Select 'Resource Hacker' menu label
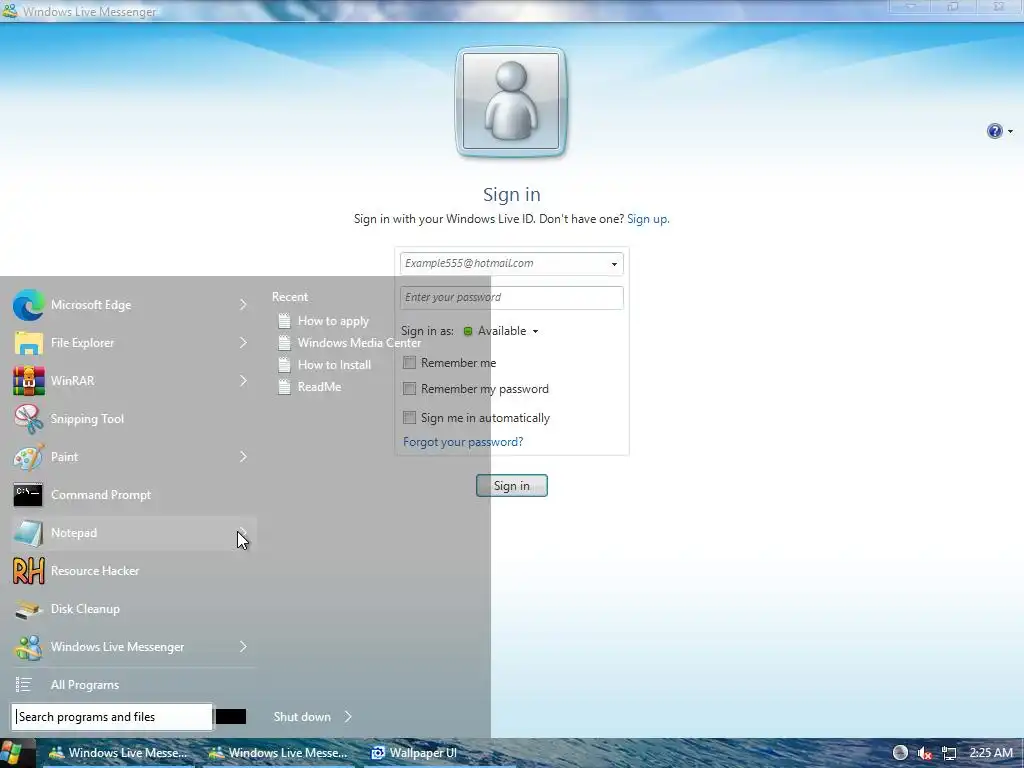The width and height of the screenshot is (1024, 768). 95,571
